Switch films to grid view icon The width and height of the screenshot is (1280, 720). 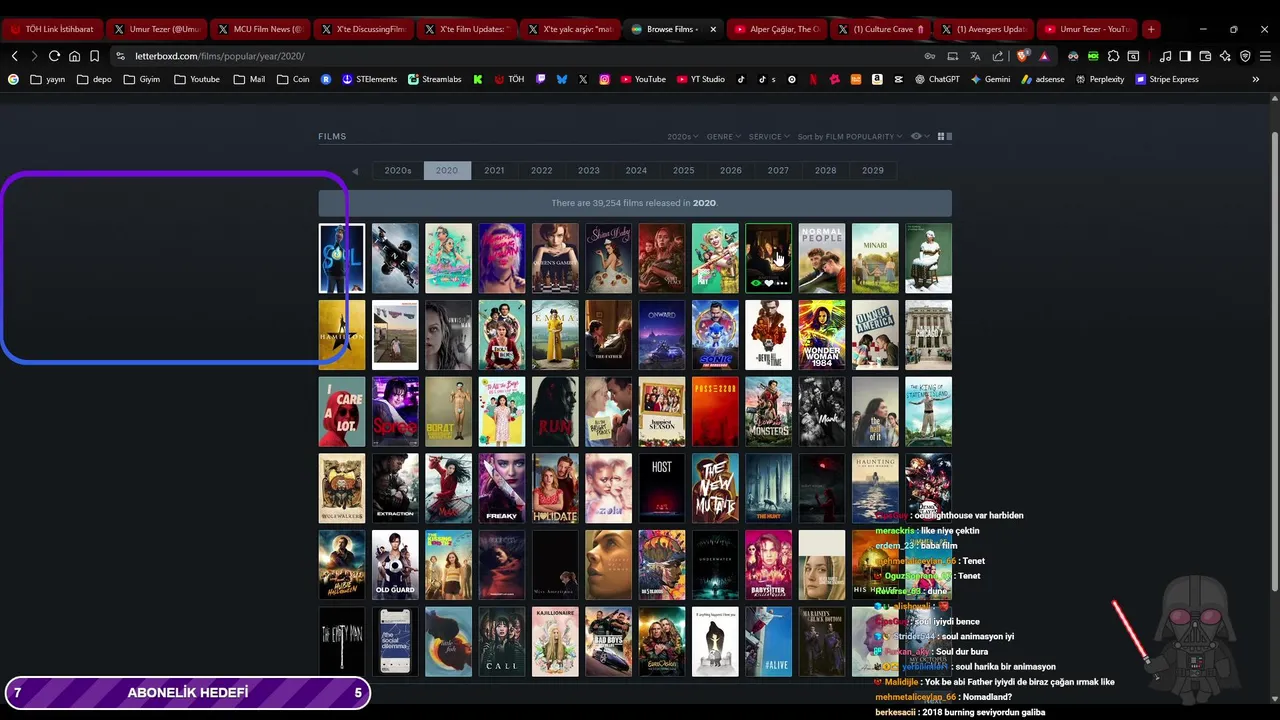pyautogui.click(x=941, y=136)
